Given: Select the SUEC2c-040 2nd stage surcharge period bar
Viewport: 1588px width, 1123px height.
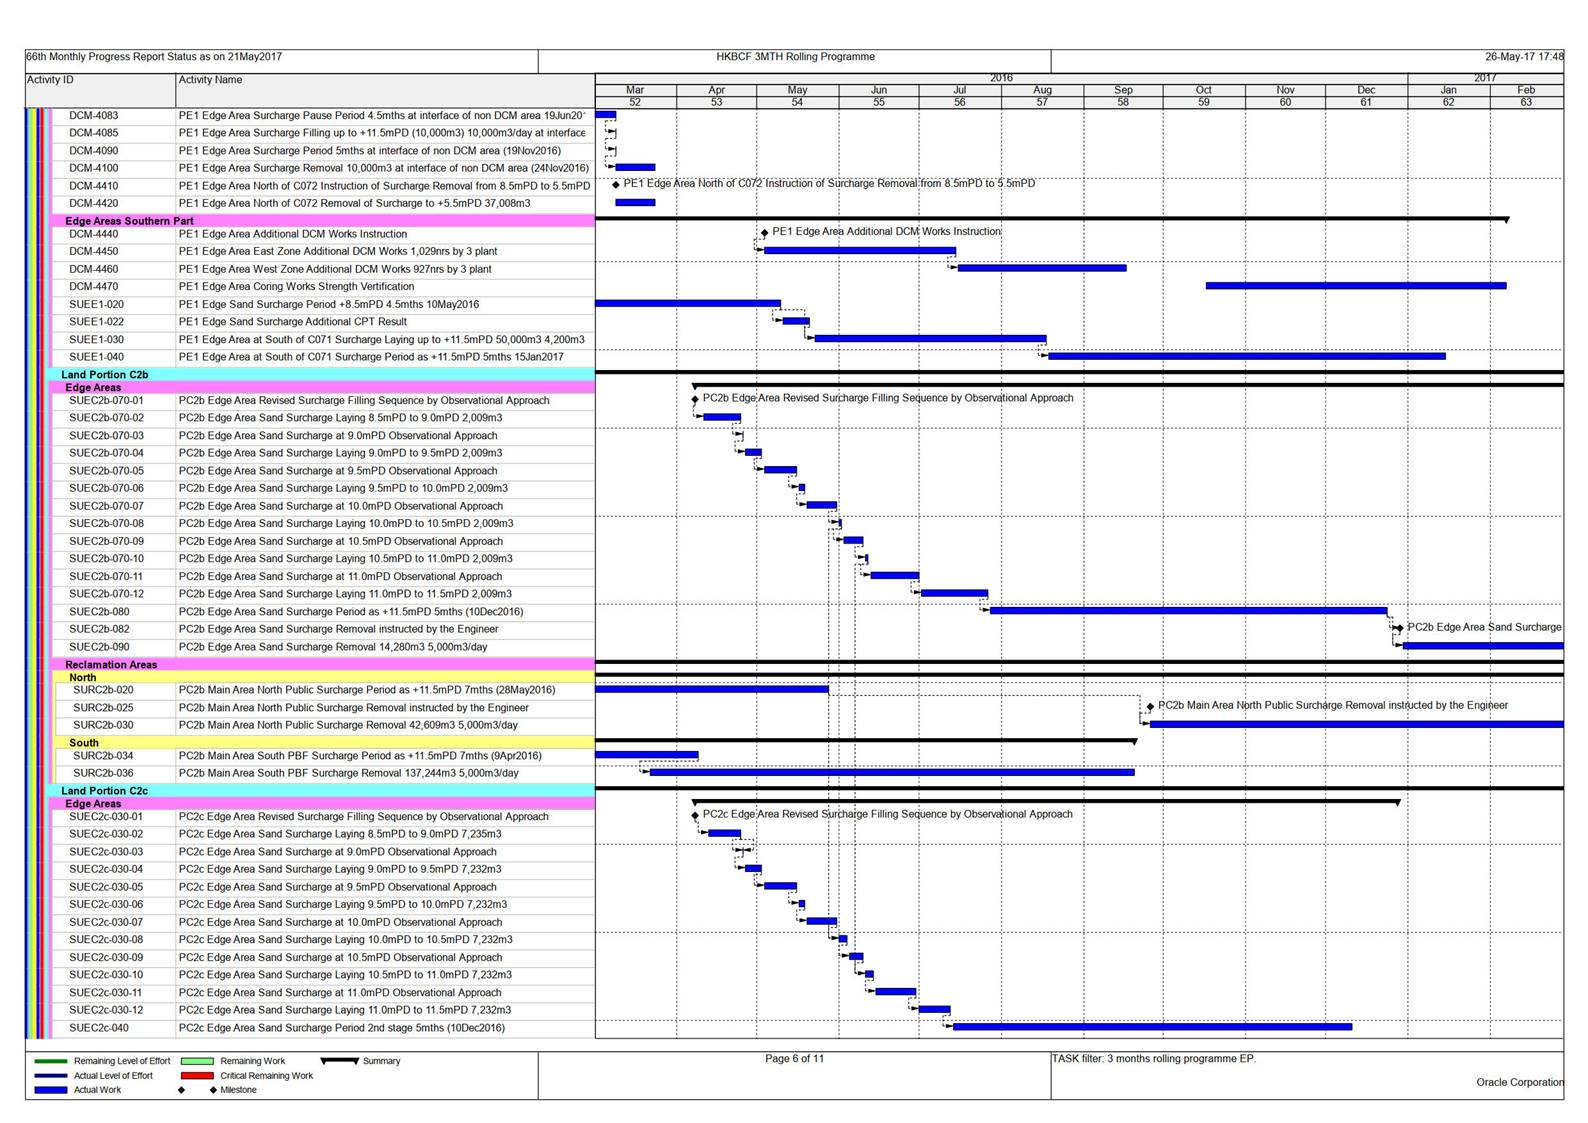Looking at the screenshot, I should [1152, 1026].
